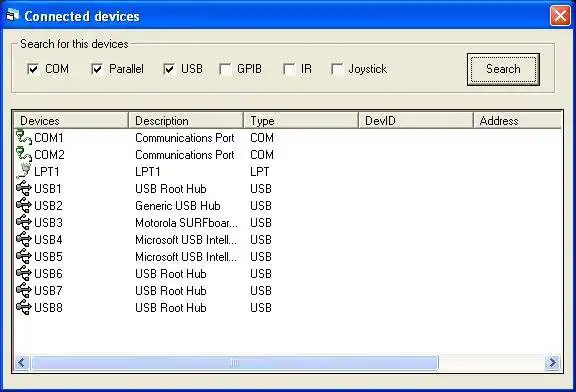Click the USB2 device icon

coord(24,205)
